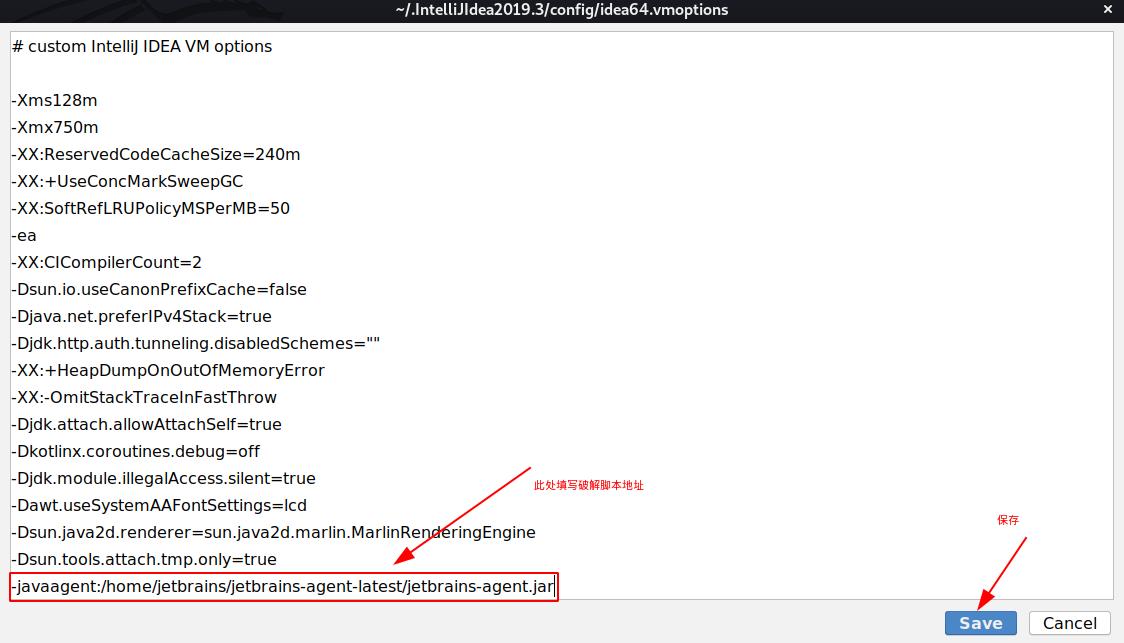
Task: Click the -Djdk.http.auth.tunneling.disabledSchemes line
Action: click(x=195, y=343)
